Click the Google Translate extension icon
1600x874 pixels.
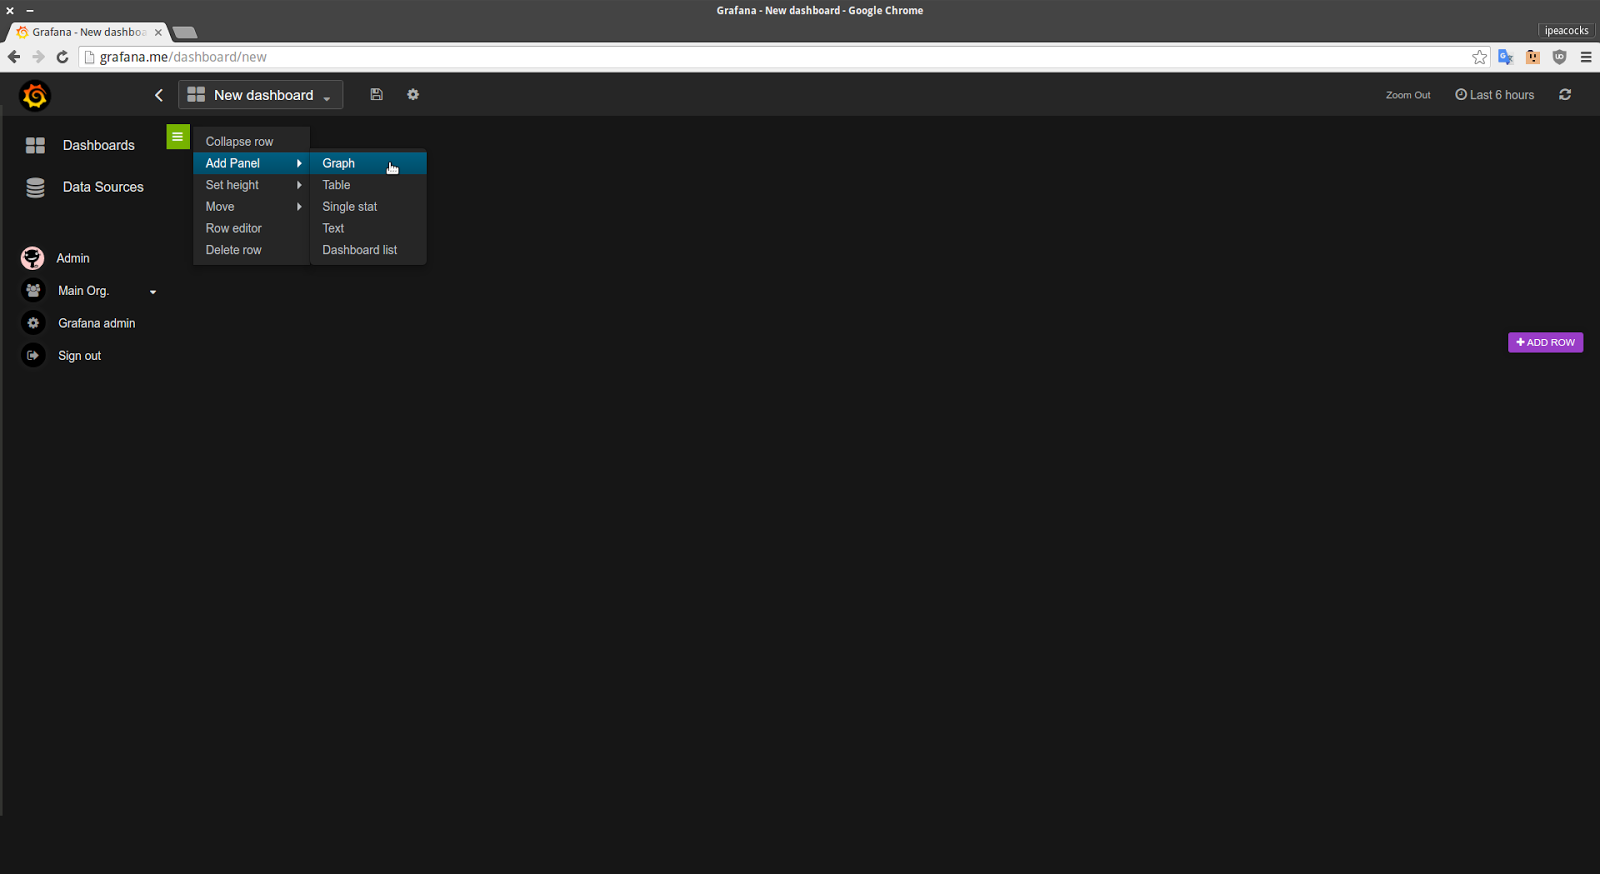[x=1506, y=57]
